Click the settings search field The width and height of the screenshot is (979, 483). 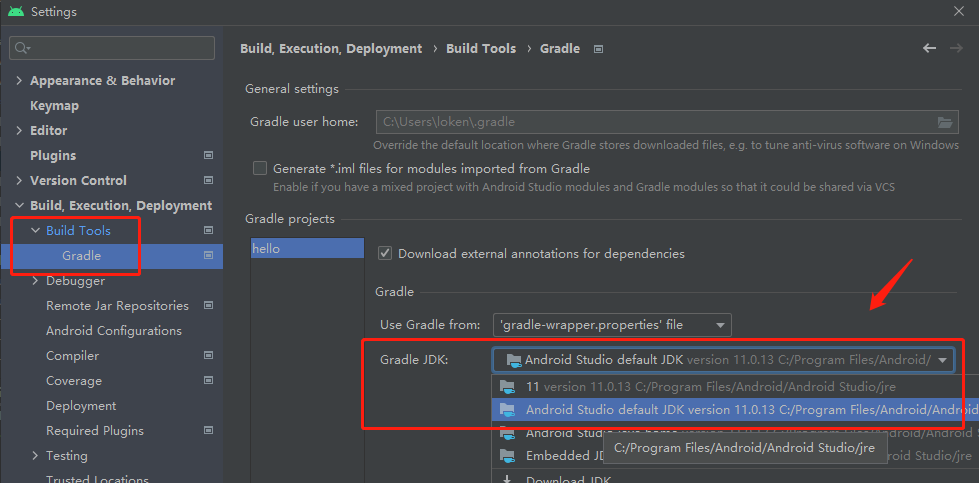[x=112, y=48]
